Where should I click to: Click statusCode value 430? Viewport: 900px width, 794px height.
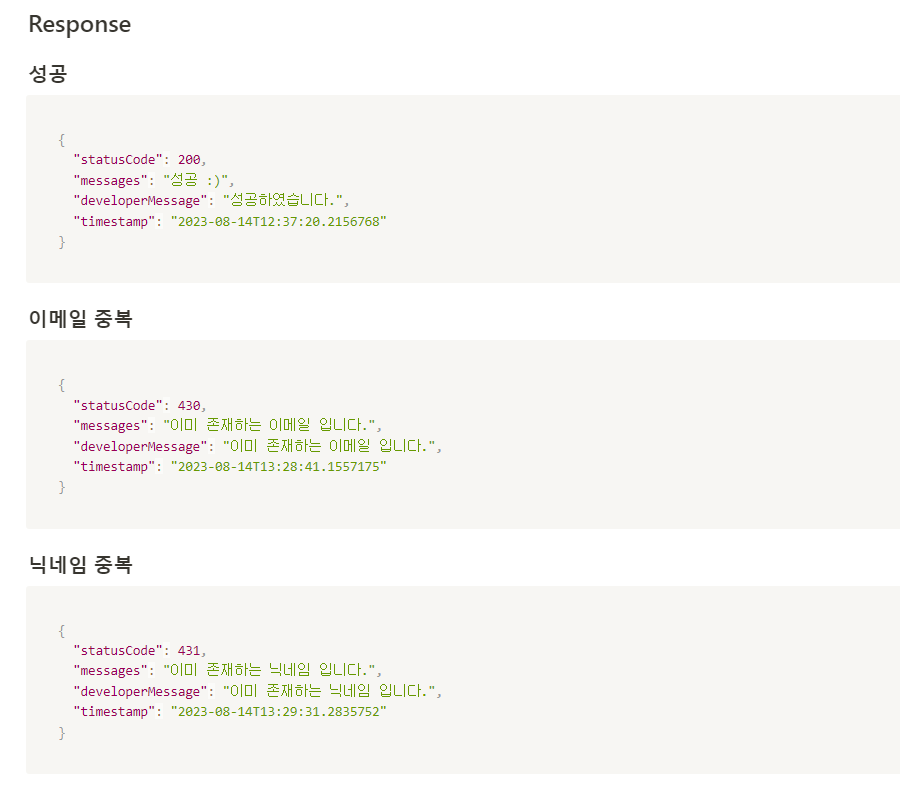189,405
